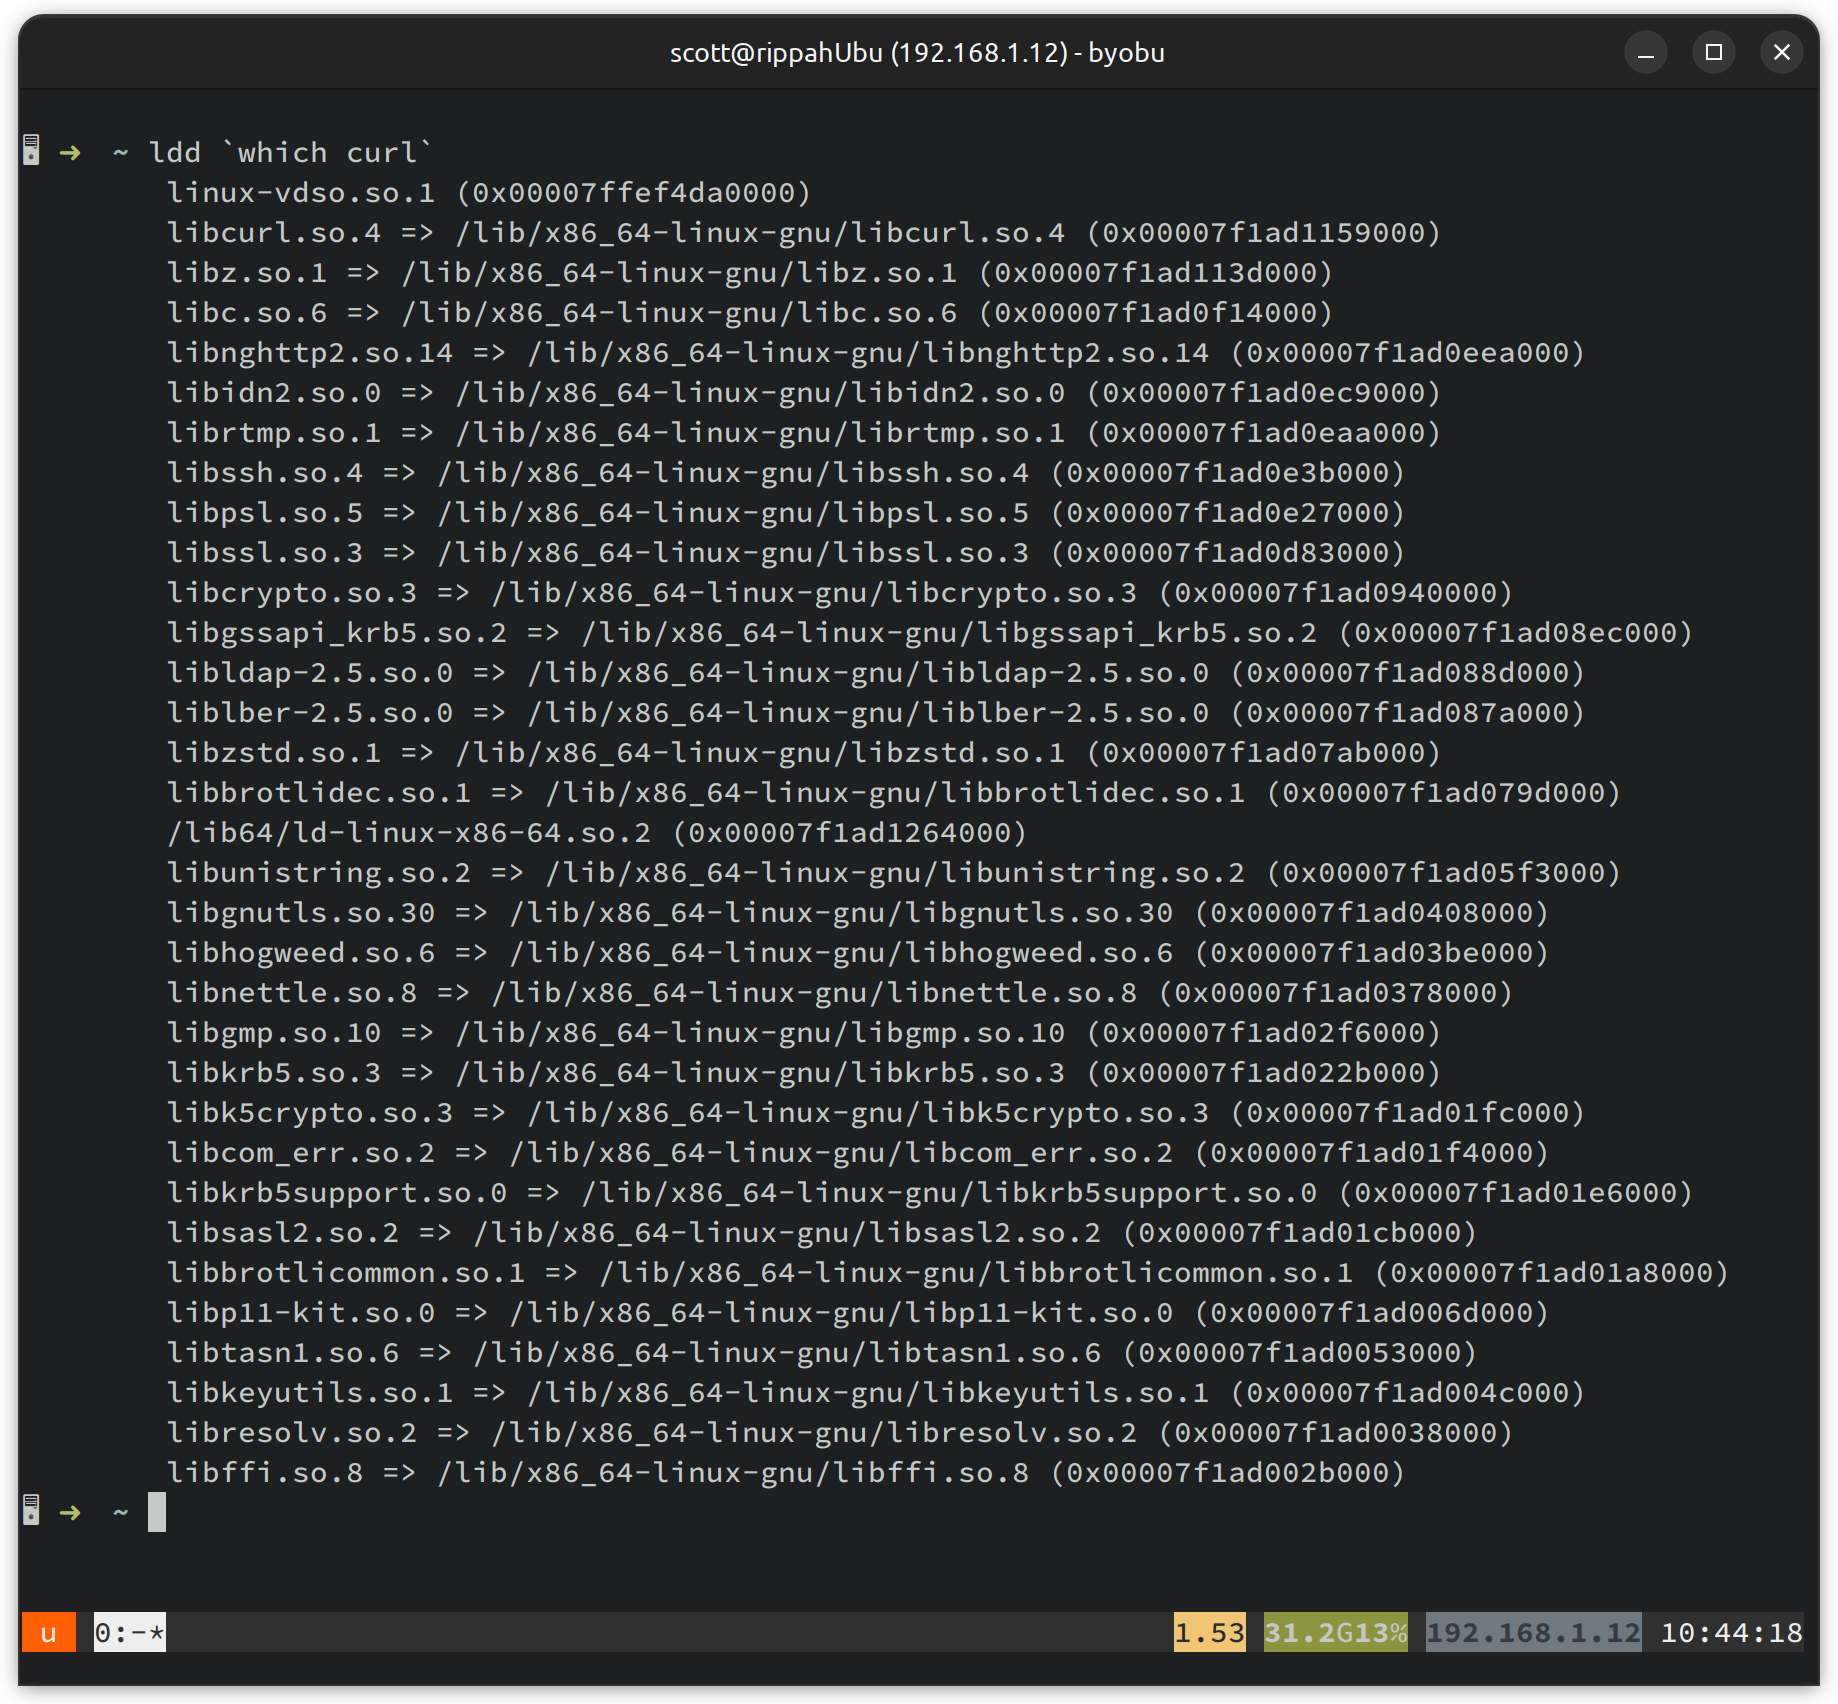Click the server icon beside the ldd command prompt
This screenshot has width=1838, height=1704.
[31, 151]
